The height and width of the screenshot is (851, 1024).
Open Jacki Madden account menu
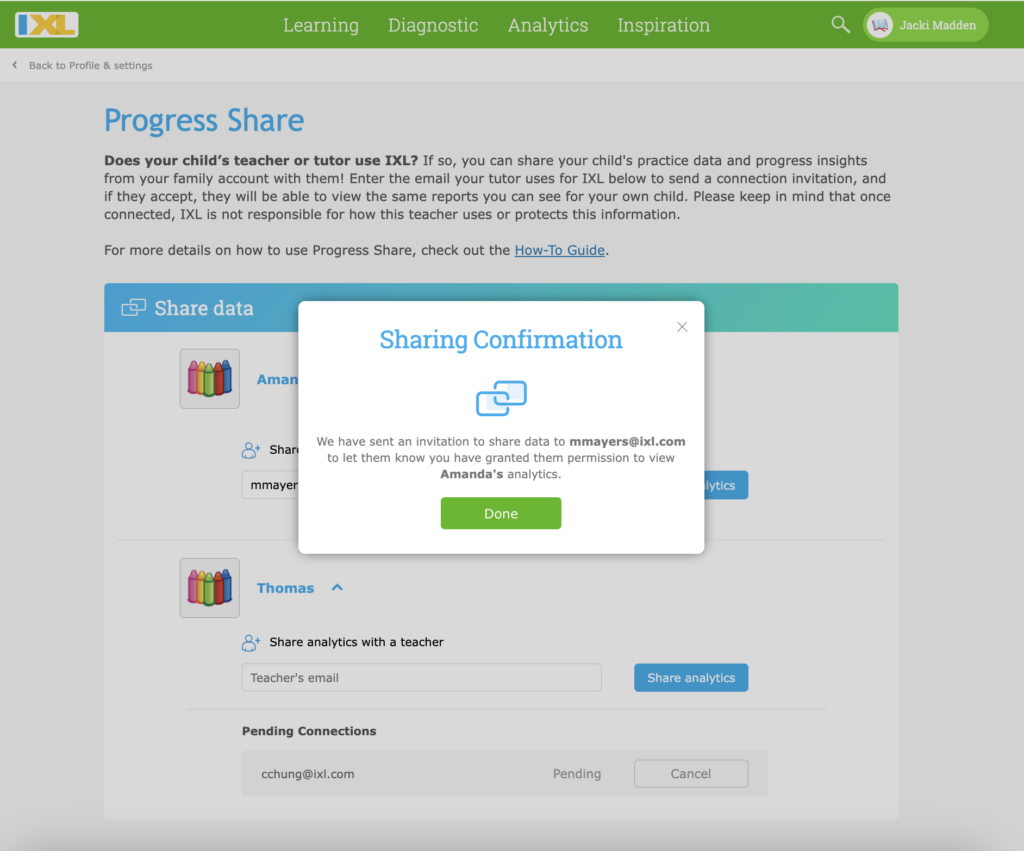(925, 25)
